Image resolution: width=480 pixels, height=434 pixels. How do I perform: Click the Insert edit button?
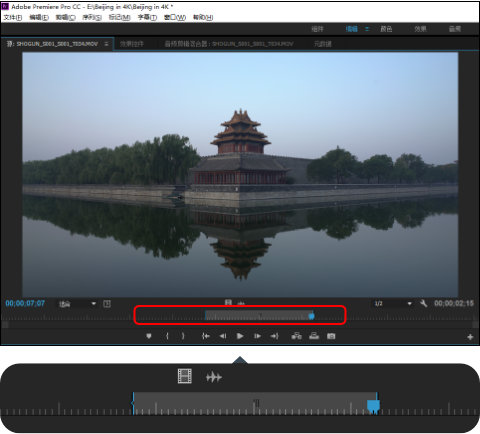[x=296, y=336]
